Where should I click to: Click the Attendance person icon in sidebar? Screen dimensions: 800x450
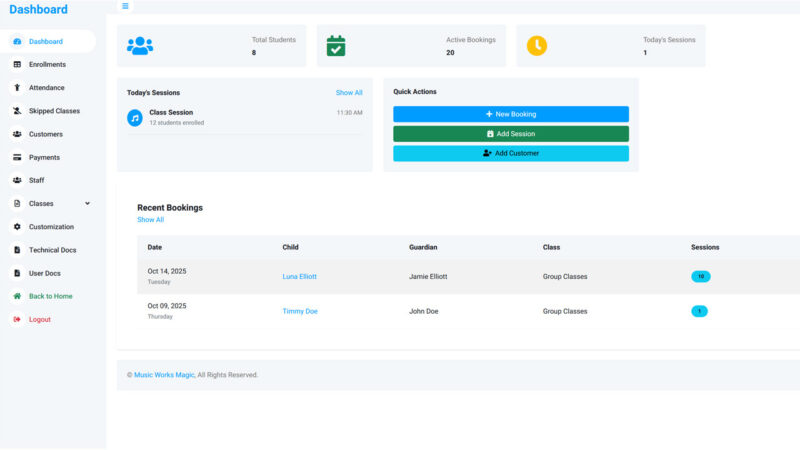click(x=17, y=88)
